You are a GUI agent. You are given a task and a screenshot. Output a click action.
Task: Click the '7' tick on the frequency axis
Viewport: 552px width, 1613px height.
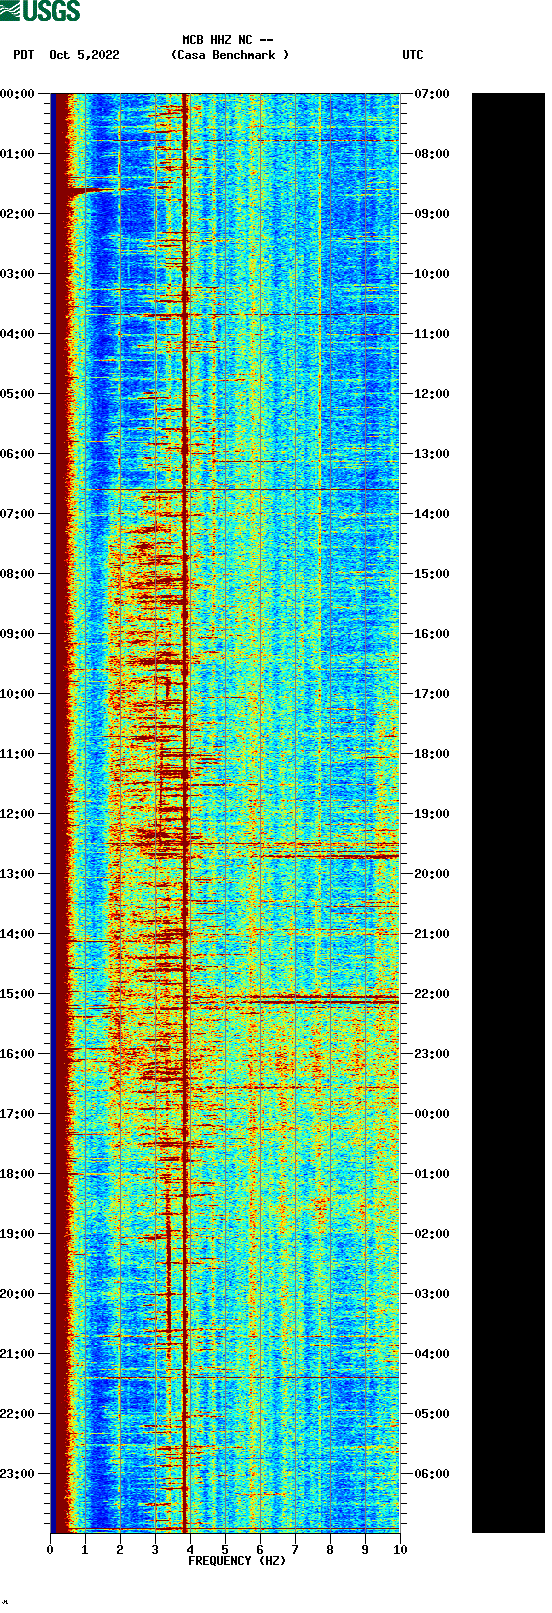click(x=295, y=1550)
